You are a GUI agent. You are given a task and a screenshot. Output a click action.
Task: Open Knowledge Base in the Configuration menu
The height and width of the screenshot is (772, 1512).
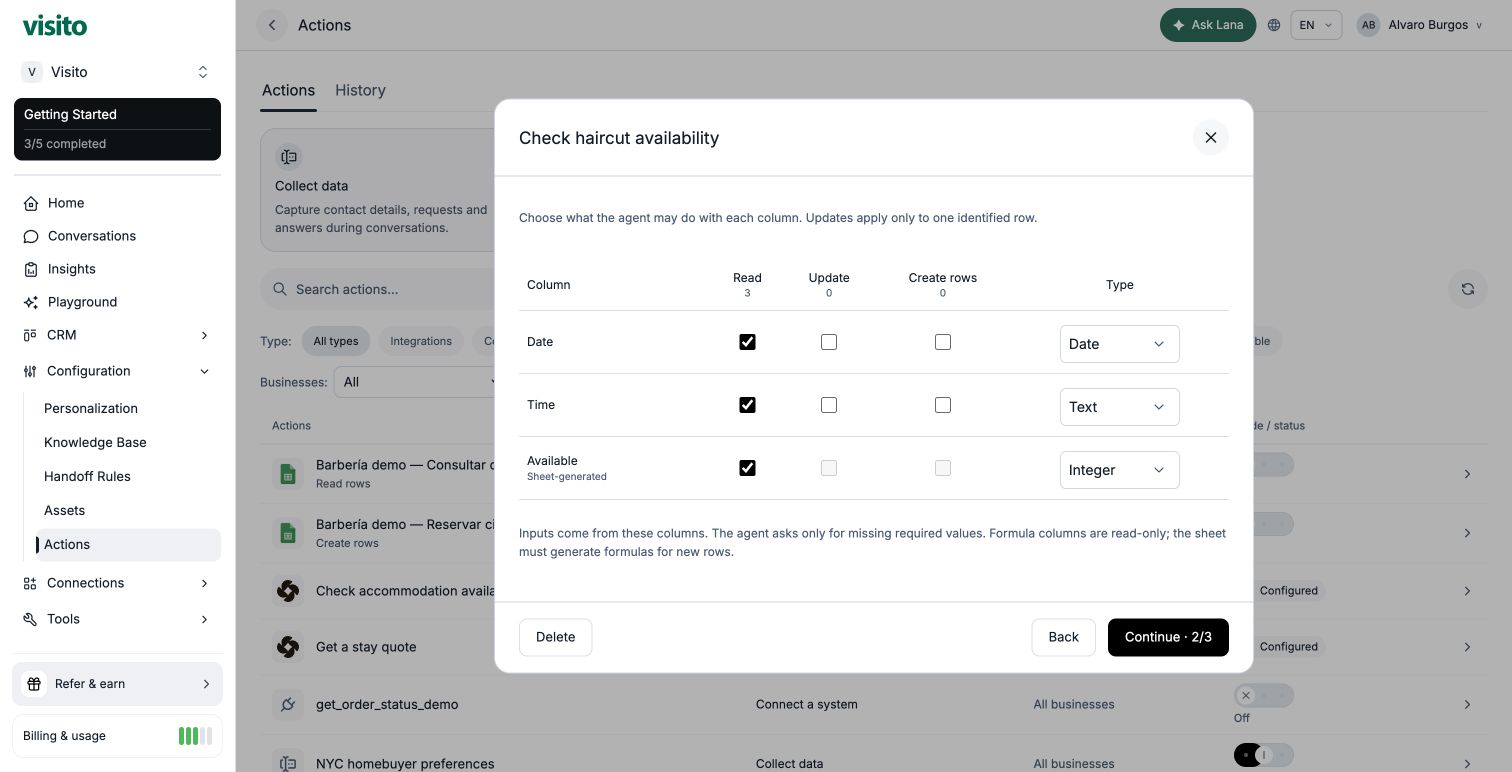[x=95, y=442]
